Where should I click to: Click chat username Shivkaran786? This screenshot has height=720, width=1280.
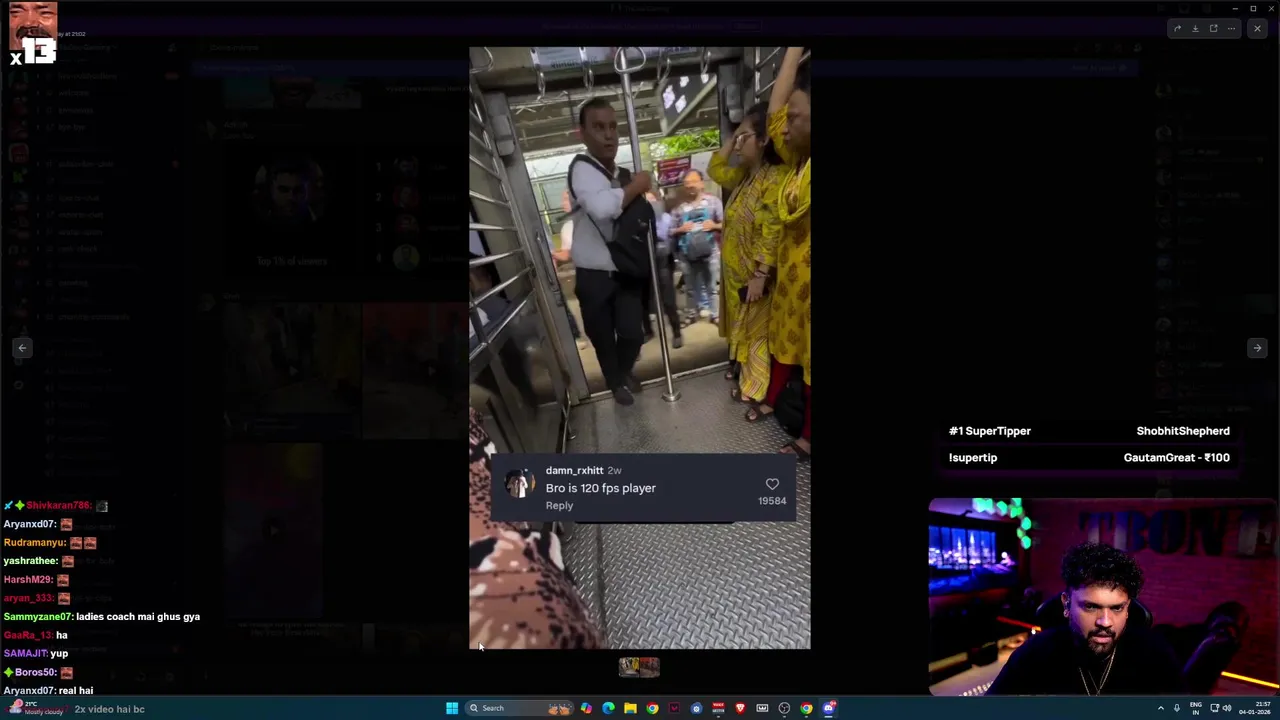[59, 506]
